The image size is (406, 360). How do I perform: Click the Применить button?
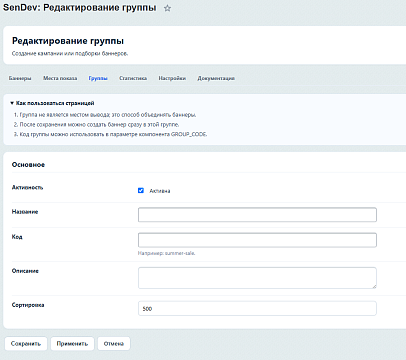(x=72, y=344)
